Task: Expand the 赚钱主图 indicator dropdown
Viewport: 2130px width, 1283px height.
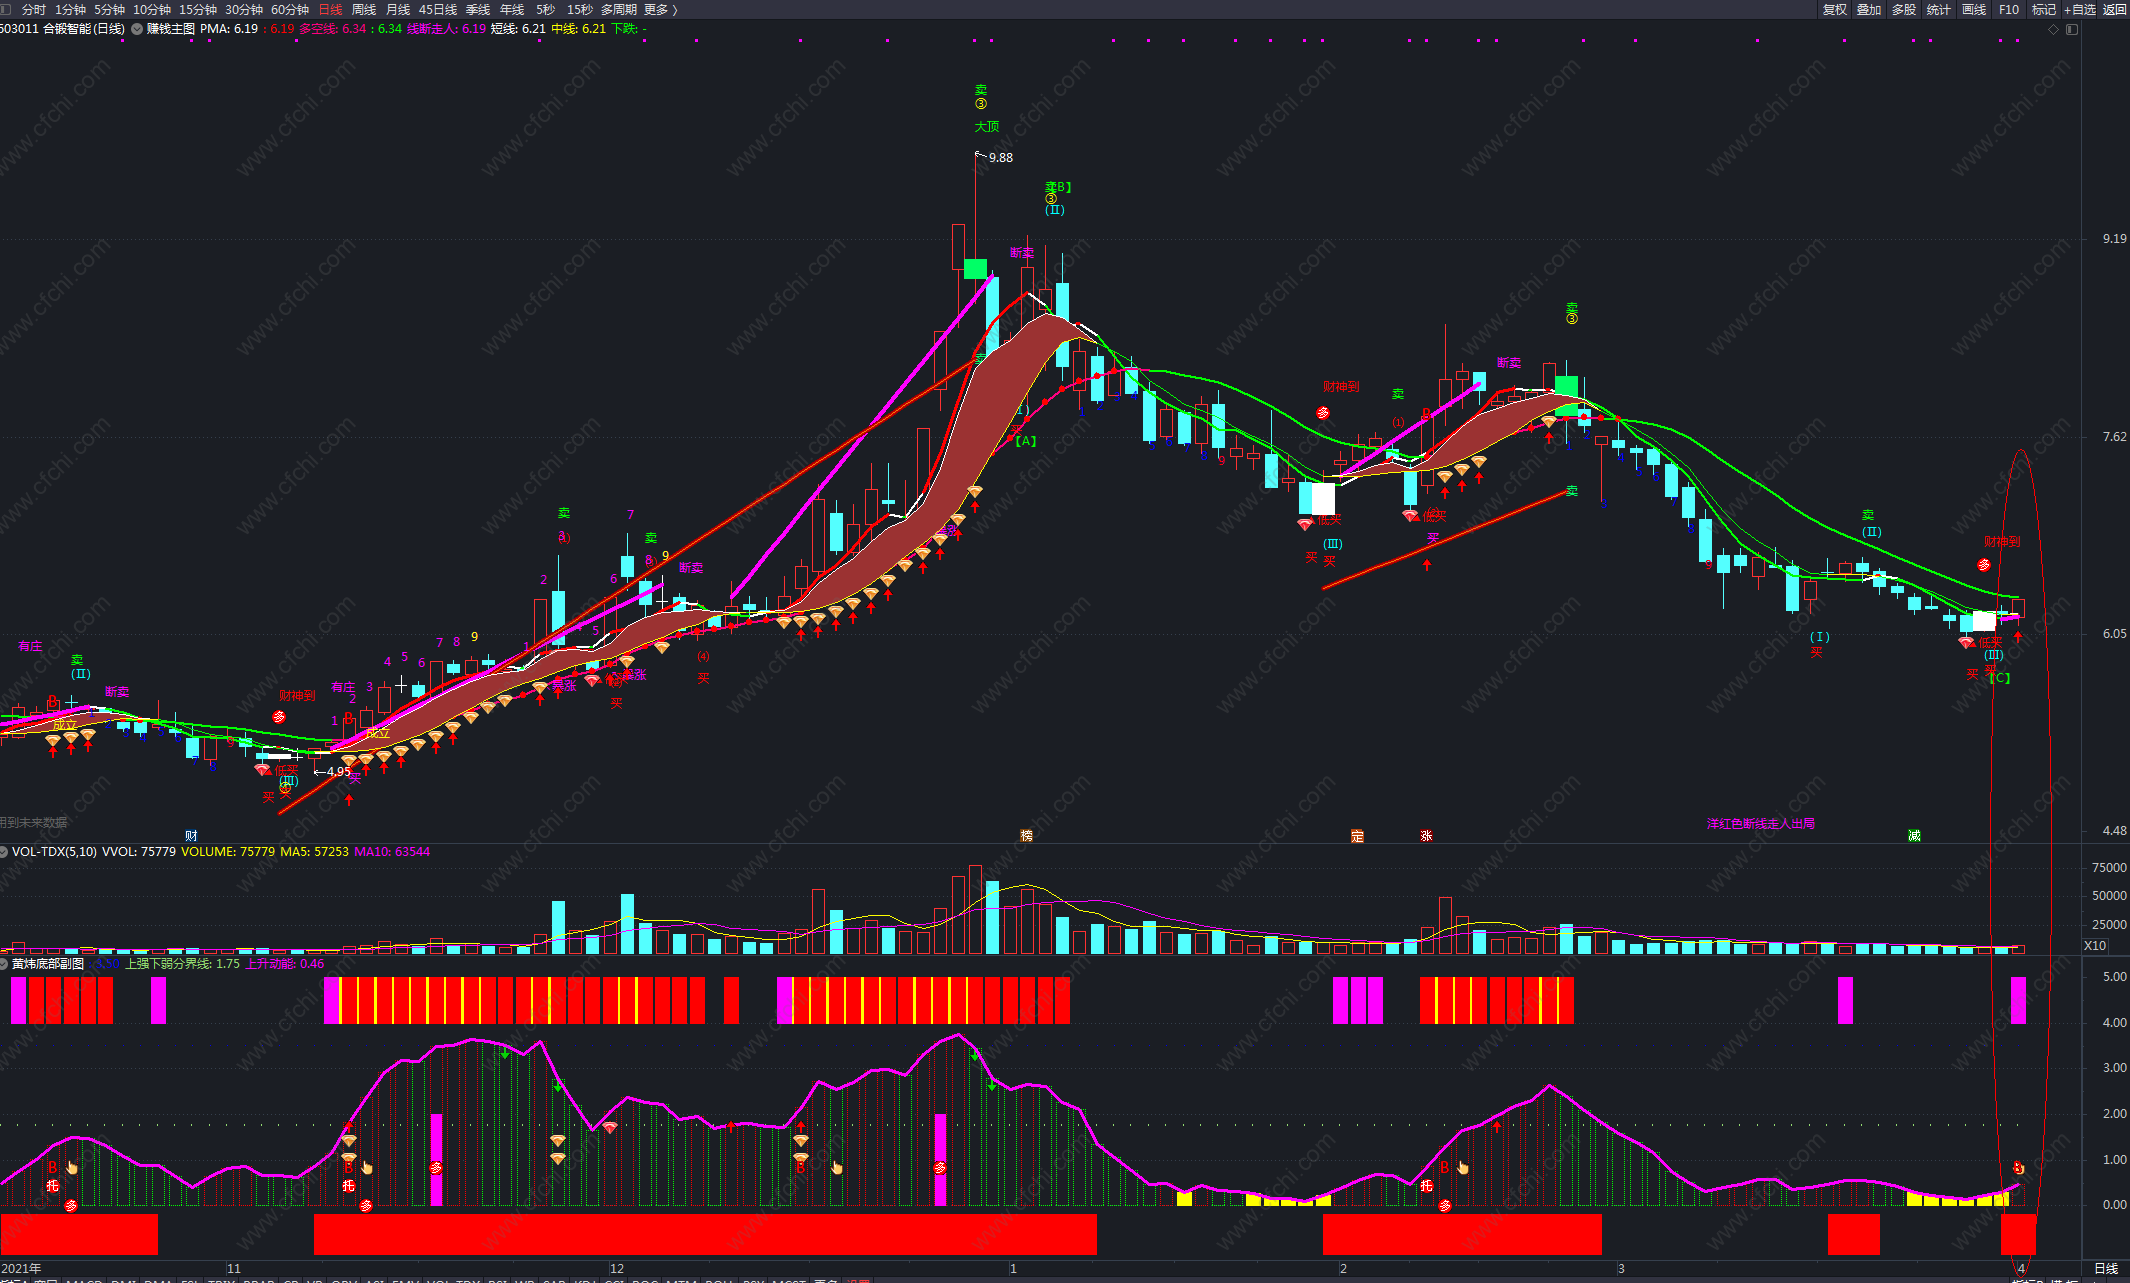Action: tap(137, 29)
